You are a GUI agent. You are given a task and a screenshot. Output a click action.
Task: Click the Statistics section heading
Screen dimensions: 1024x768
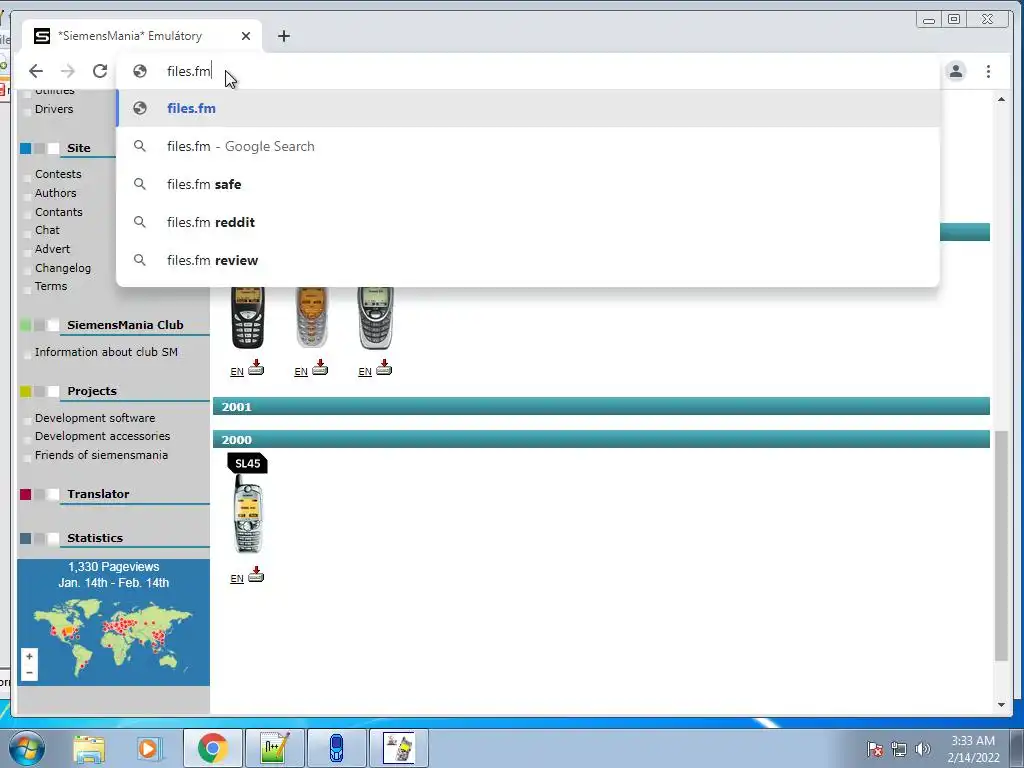pyautogui.click(x=95, y=538)
